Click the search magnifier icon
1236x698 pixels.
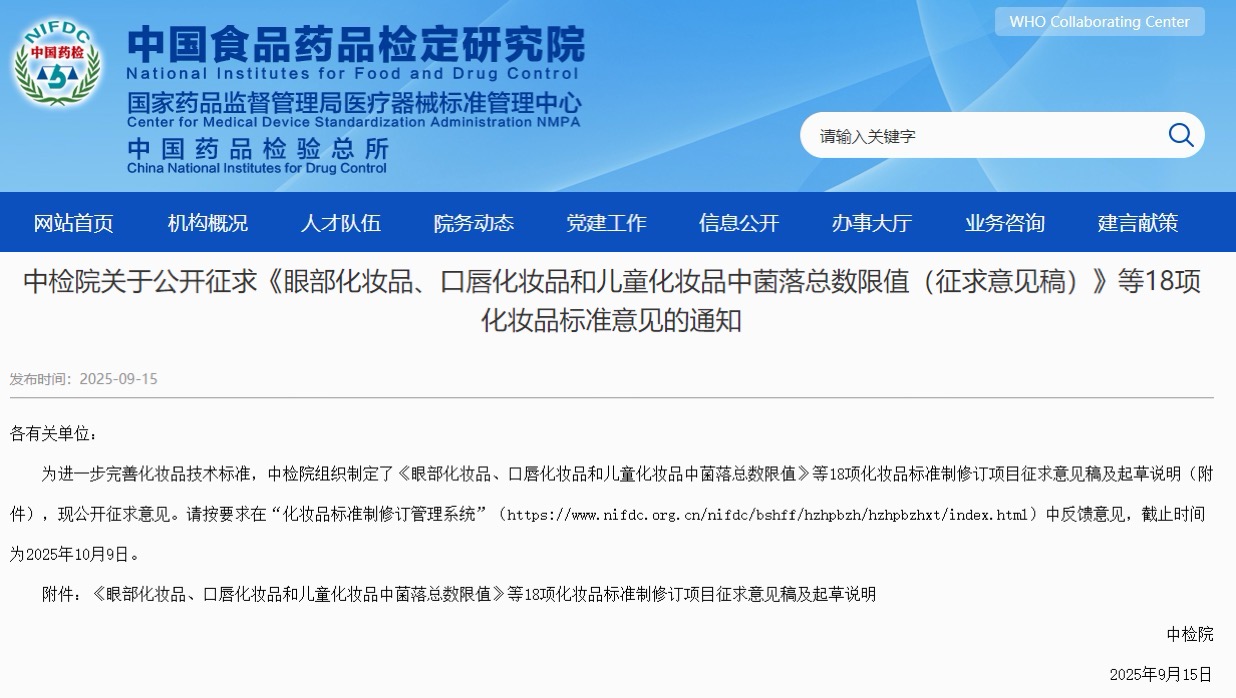1180,135
